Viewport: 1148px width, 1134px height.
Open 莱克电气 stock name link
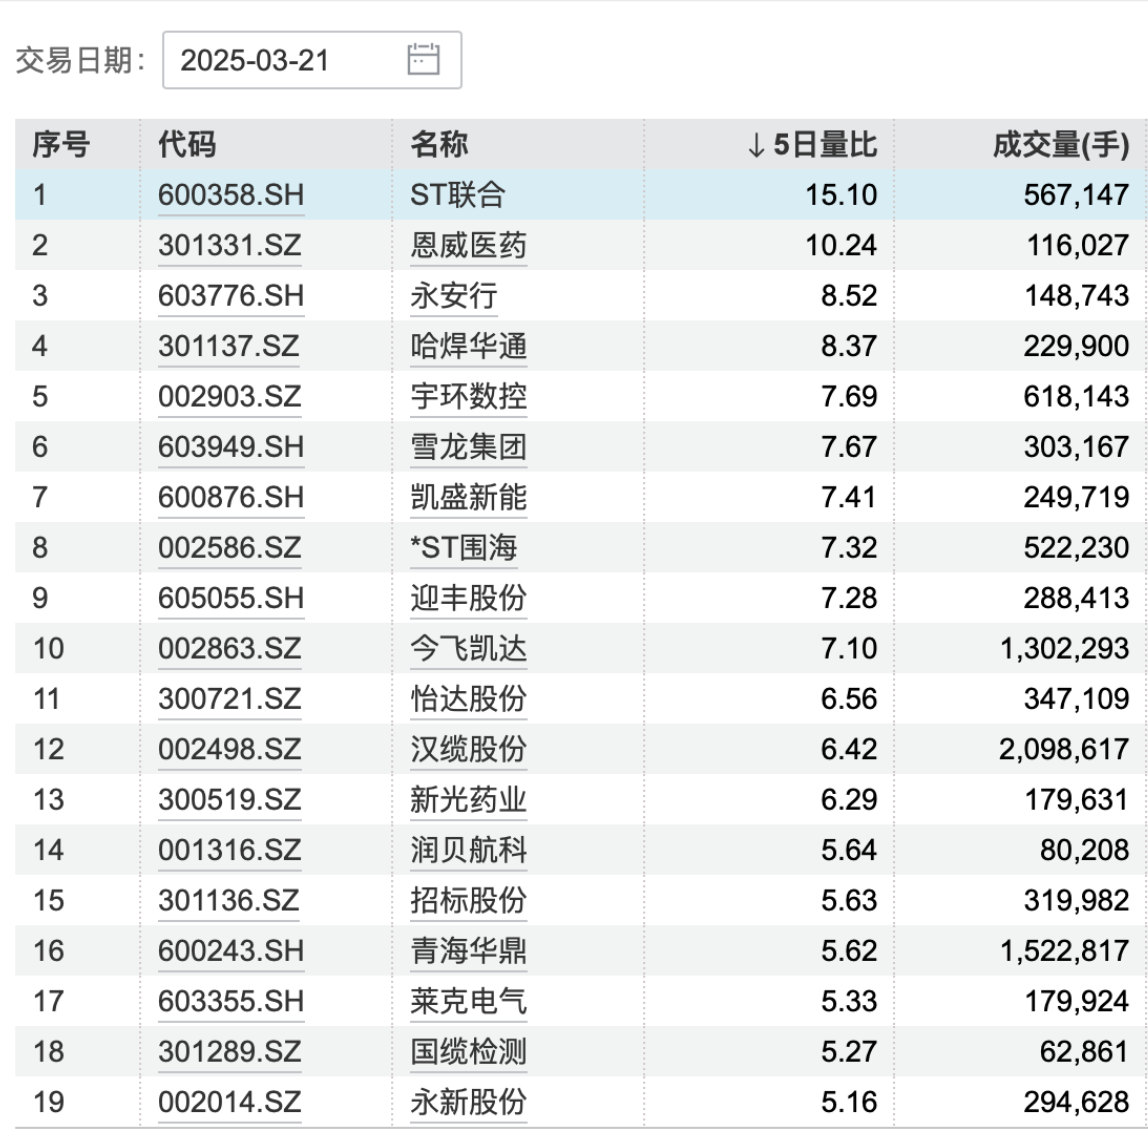click(468, 1001)
